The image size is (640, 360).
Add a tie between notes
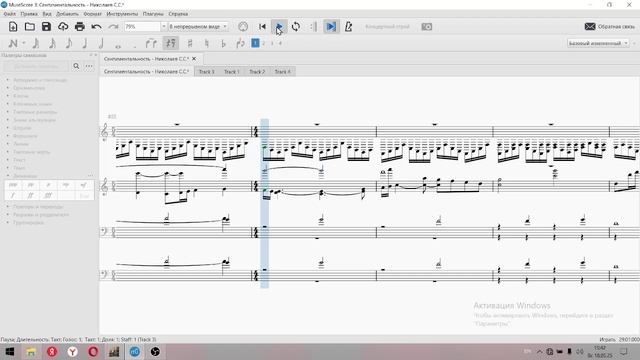pyautogui.click(x=151, y=43)
